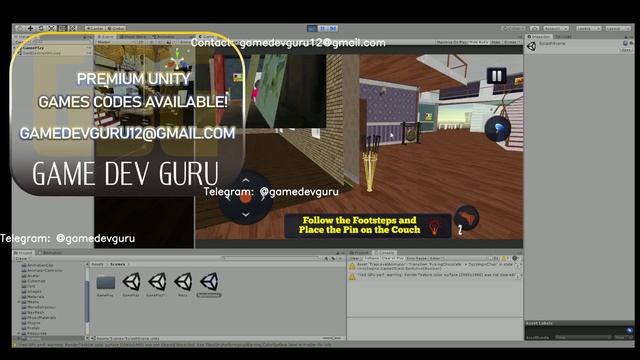This screenshot has width=640, height=360.
Task: Toggle Console Error Pause option
Action: pyautogui.click(x=417, y=258)
